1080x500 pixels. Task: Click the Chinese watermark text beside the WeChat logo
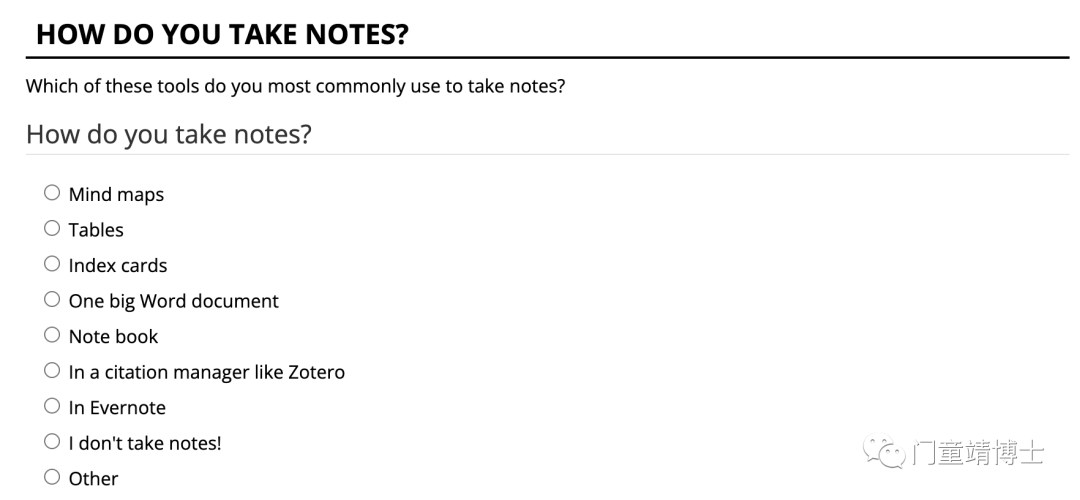[x=978, y=453]
